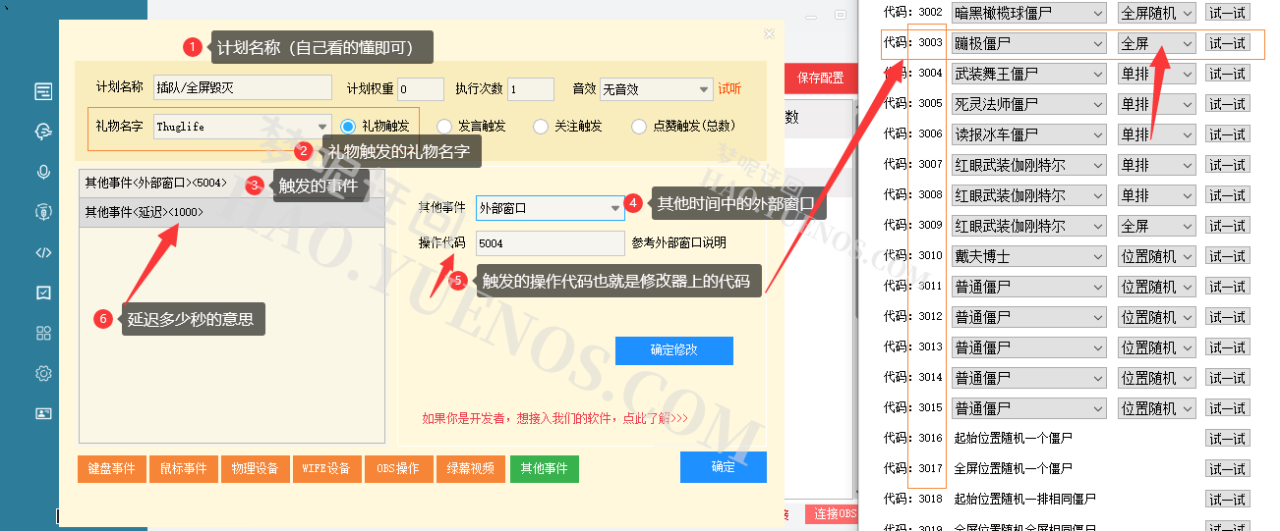Open the 全屏随机 dropdown for code 3002
The height and width of the screenshot is (531, 1280).
coord(1157,12)
